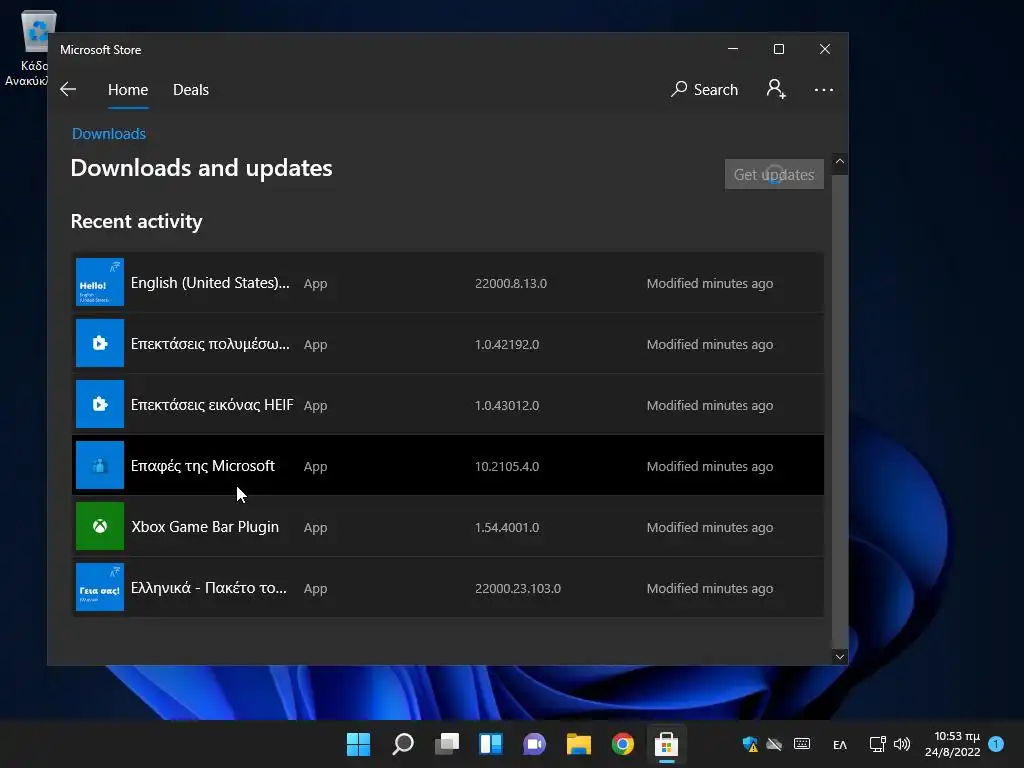This screenshot has height=768, width=1024.
Task: Switch to the Deals tab
Action: [x=191, y=89]
